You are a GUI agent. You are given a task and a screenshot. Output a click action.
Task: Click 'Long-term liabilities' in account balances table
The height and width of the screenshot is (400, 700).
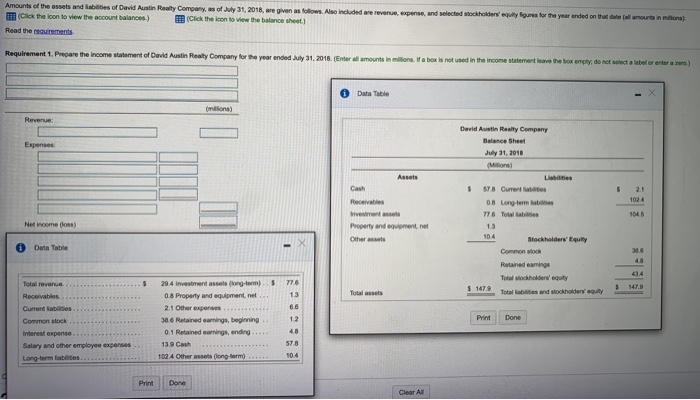coord(51,358)
